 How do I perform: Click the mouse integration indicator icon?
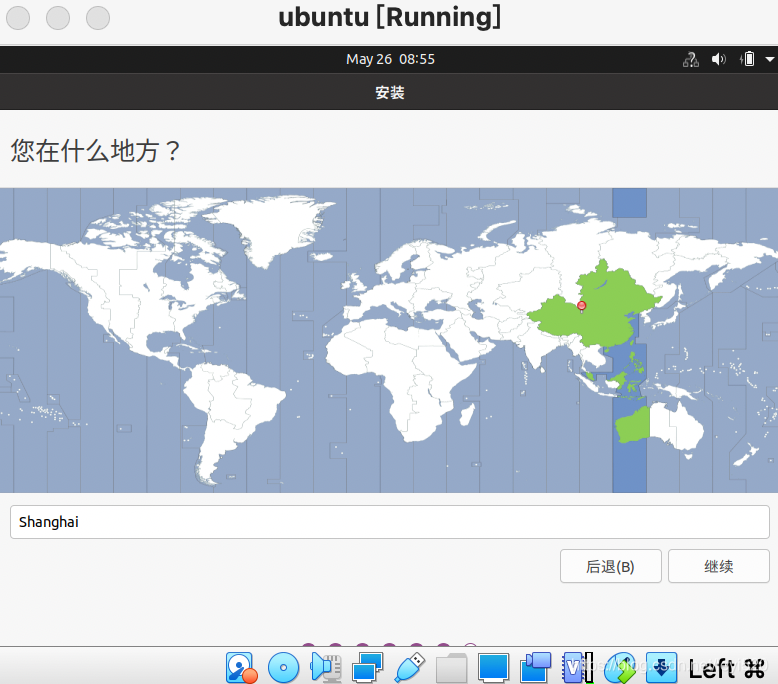click(x=620, y=668)
